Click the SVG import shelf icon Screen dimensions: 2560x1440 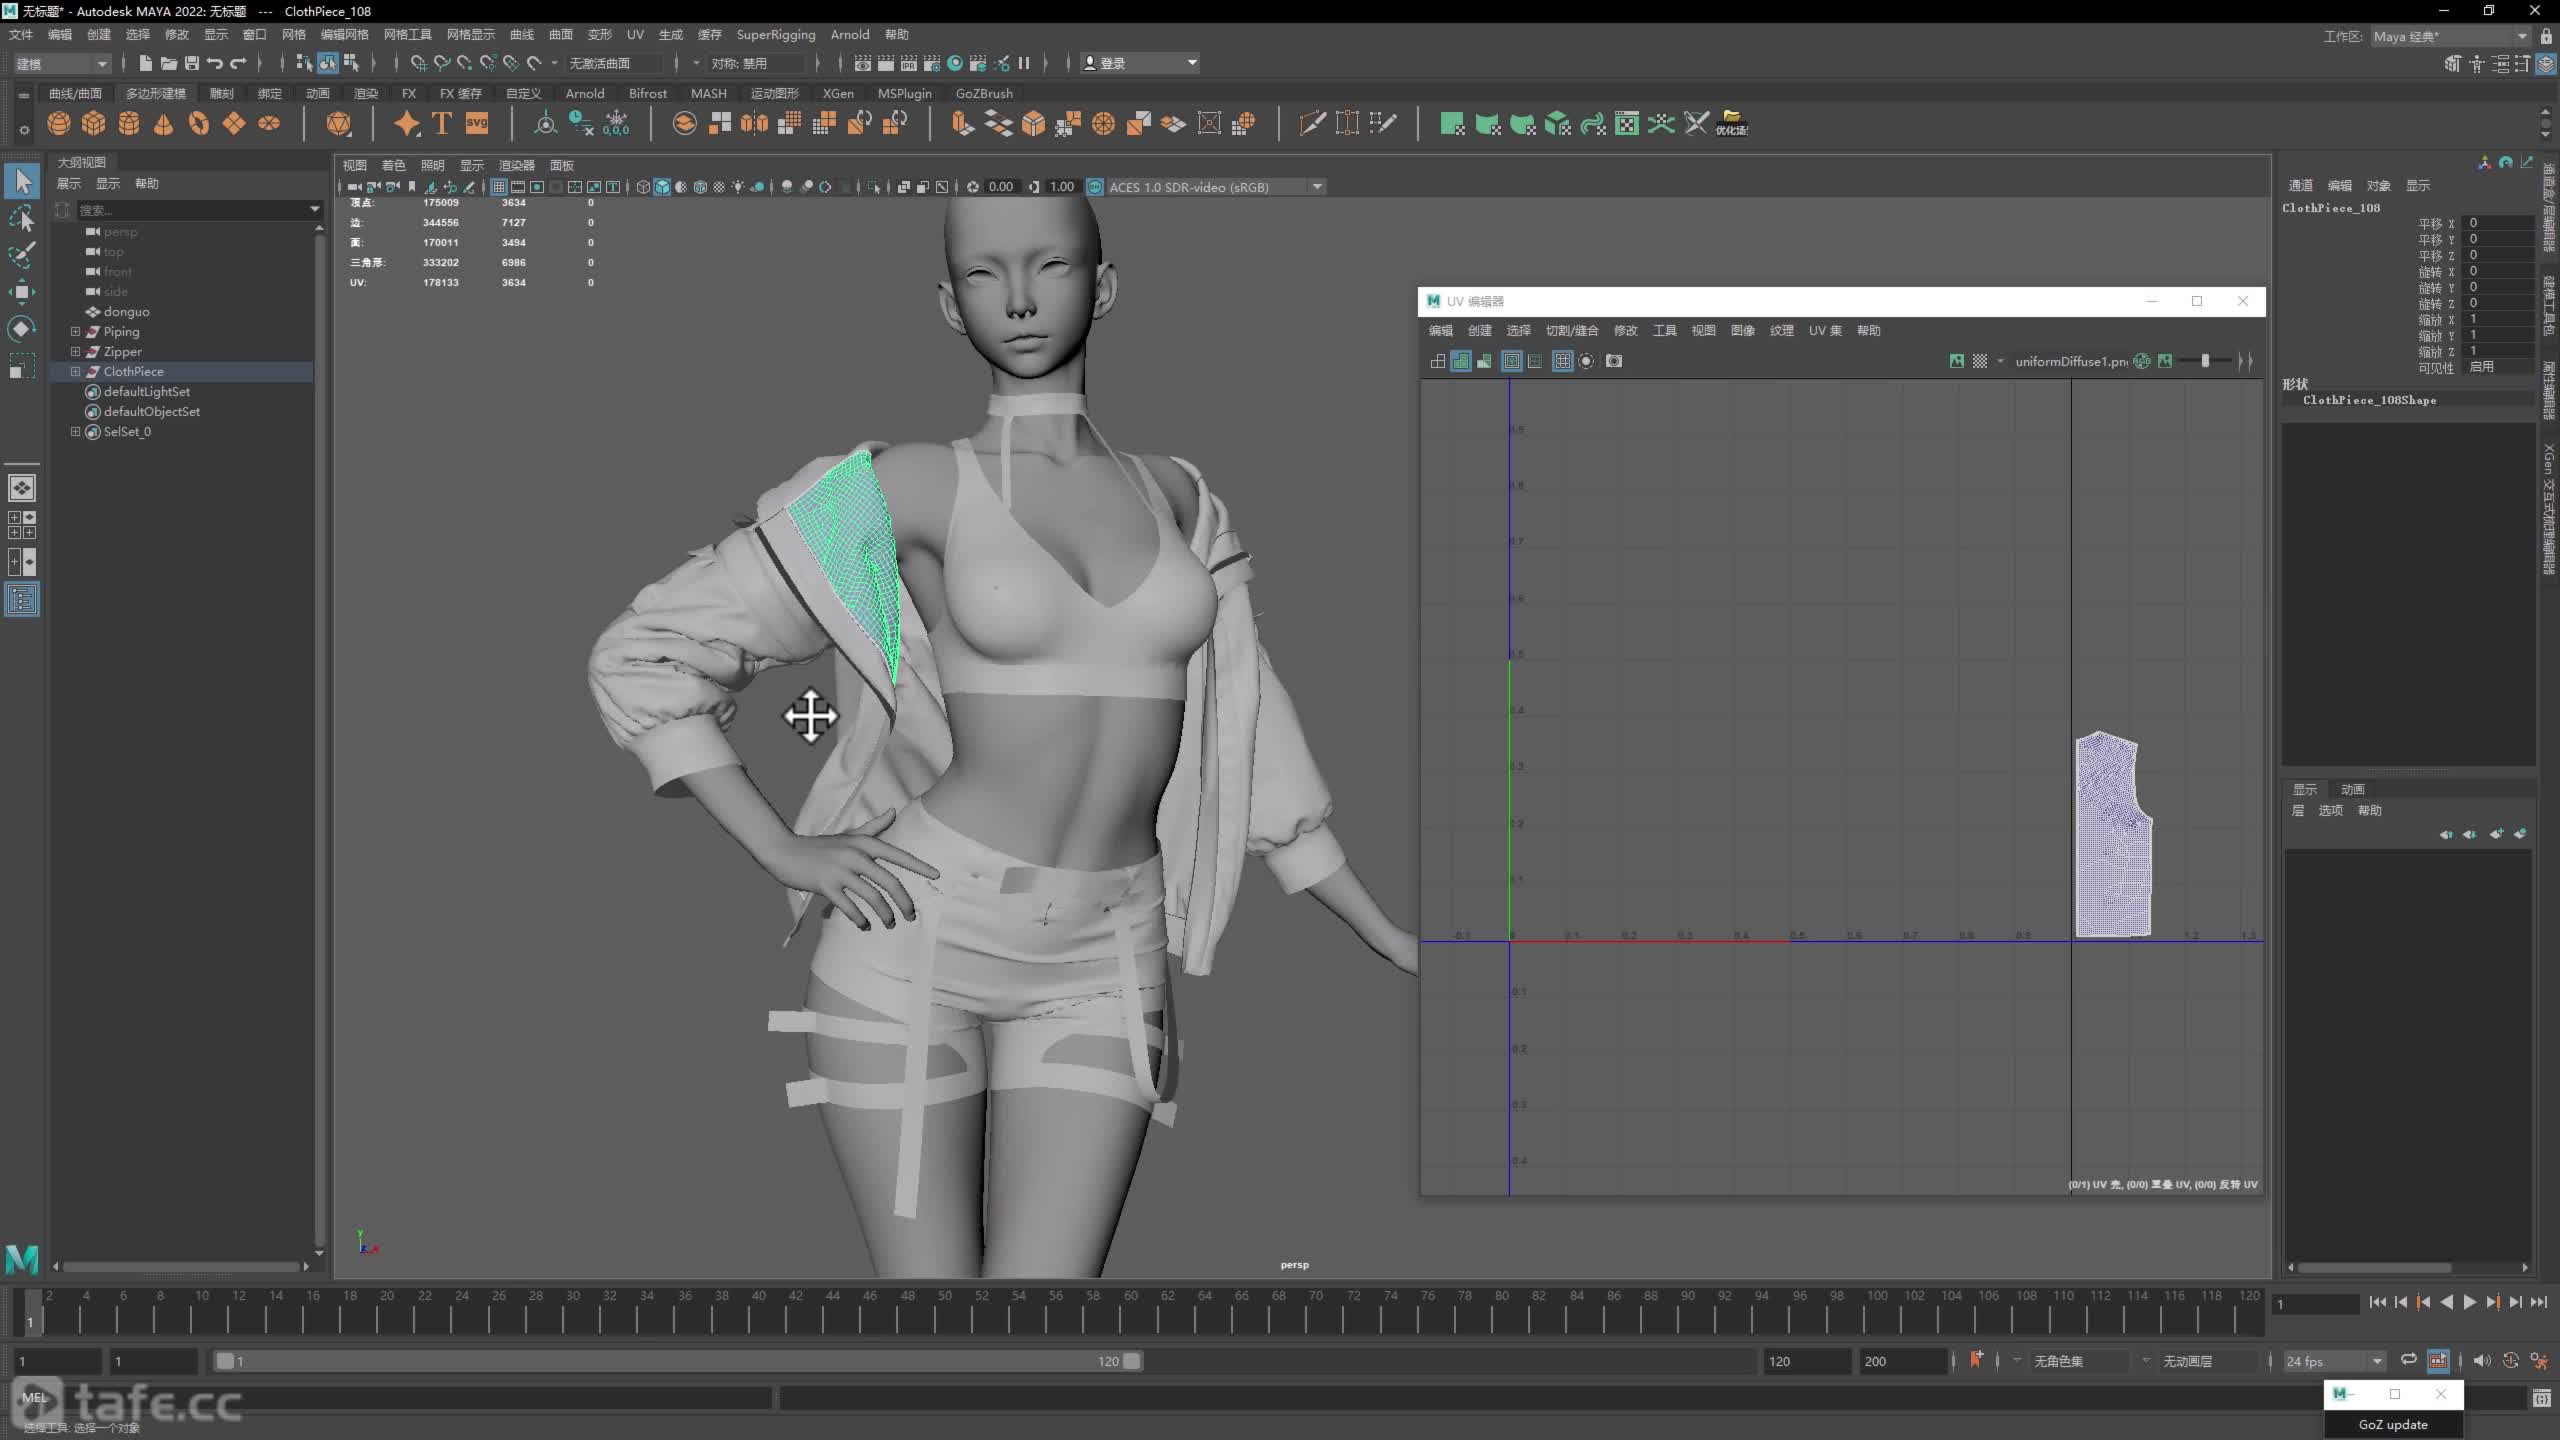pos(477,123)
